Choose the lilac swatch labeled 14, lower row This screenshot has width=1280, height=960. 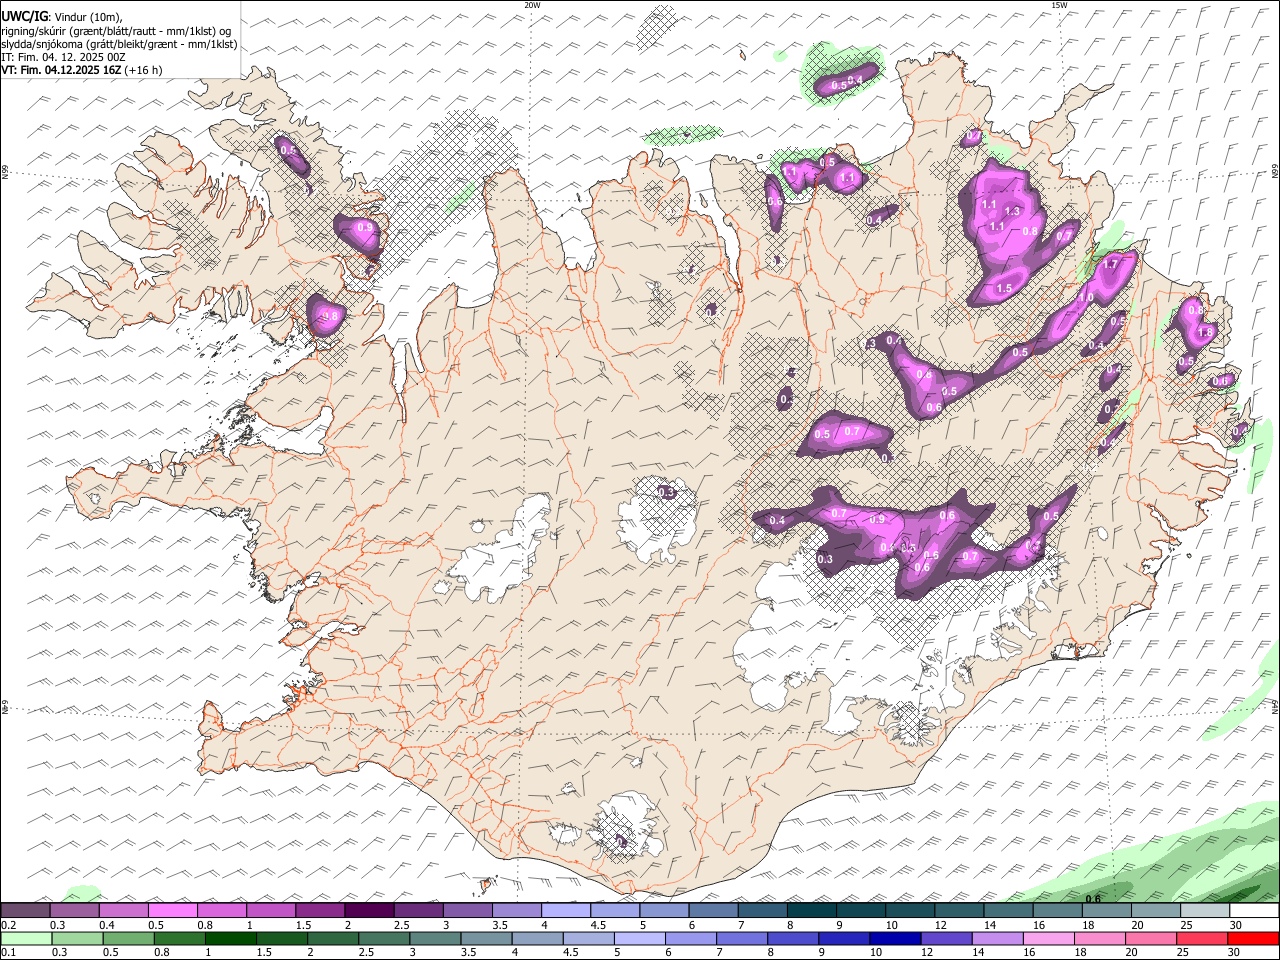point(996,938)
